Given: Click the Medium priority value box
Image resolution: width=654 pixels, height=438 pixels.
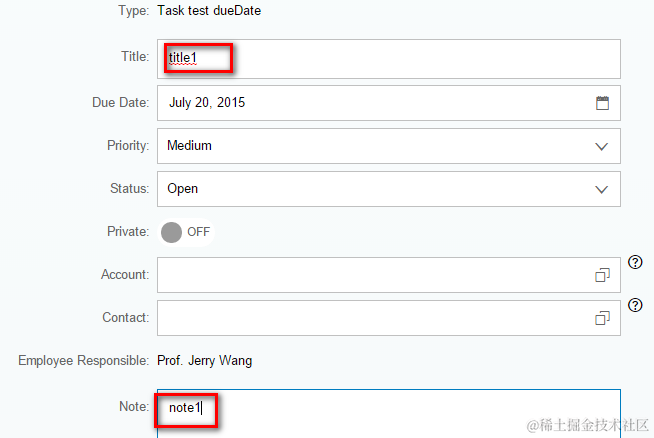Looking at the screenshot, I should (370, 146).
